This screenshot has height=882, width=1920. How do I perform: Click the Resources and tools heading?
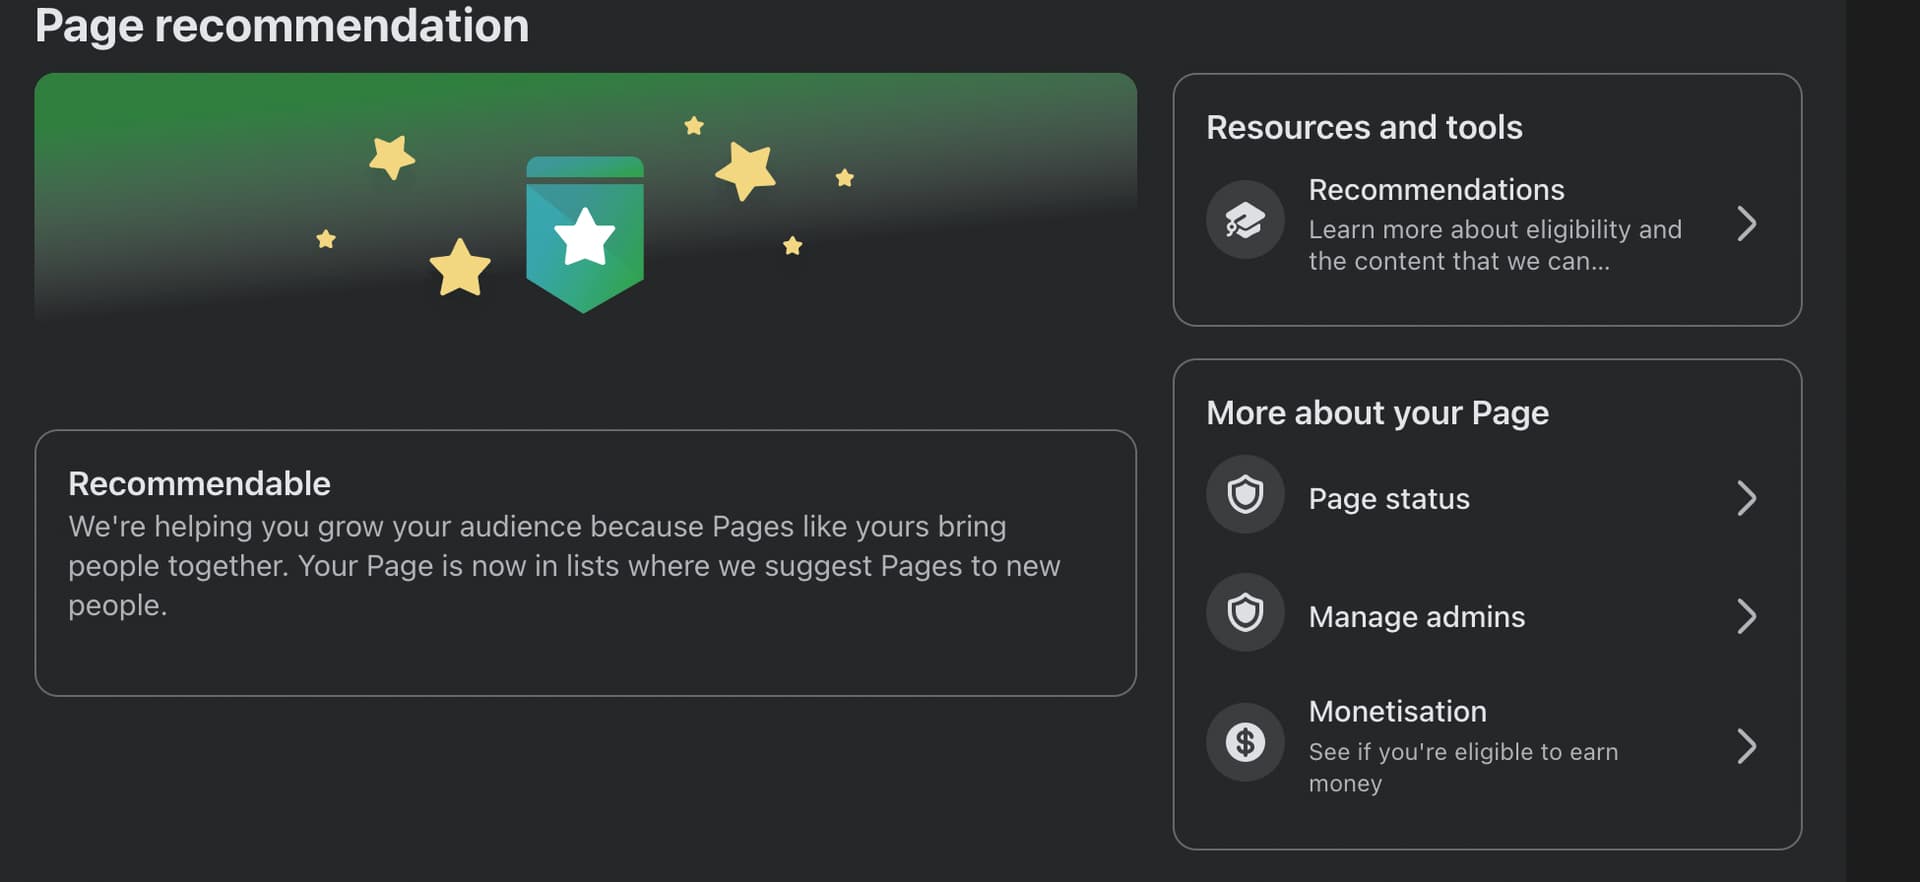tap(1364, 127)
